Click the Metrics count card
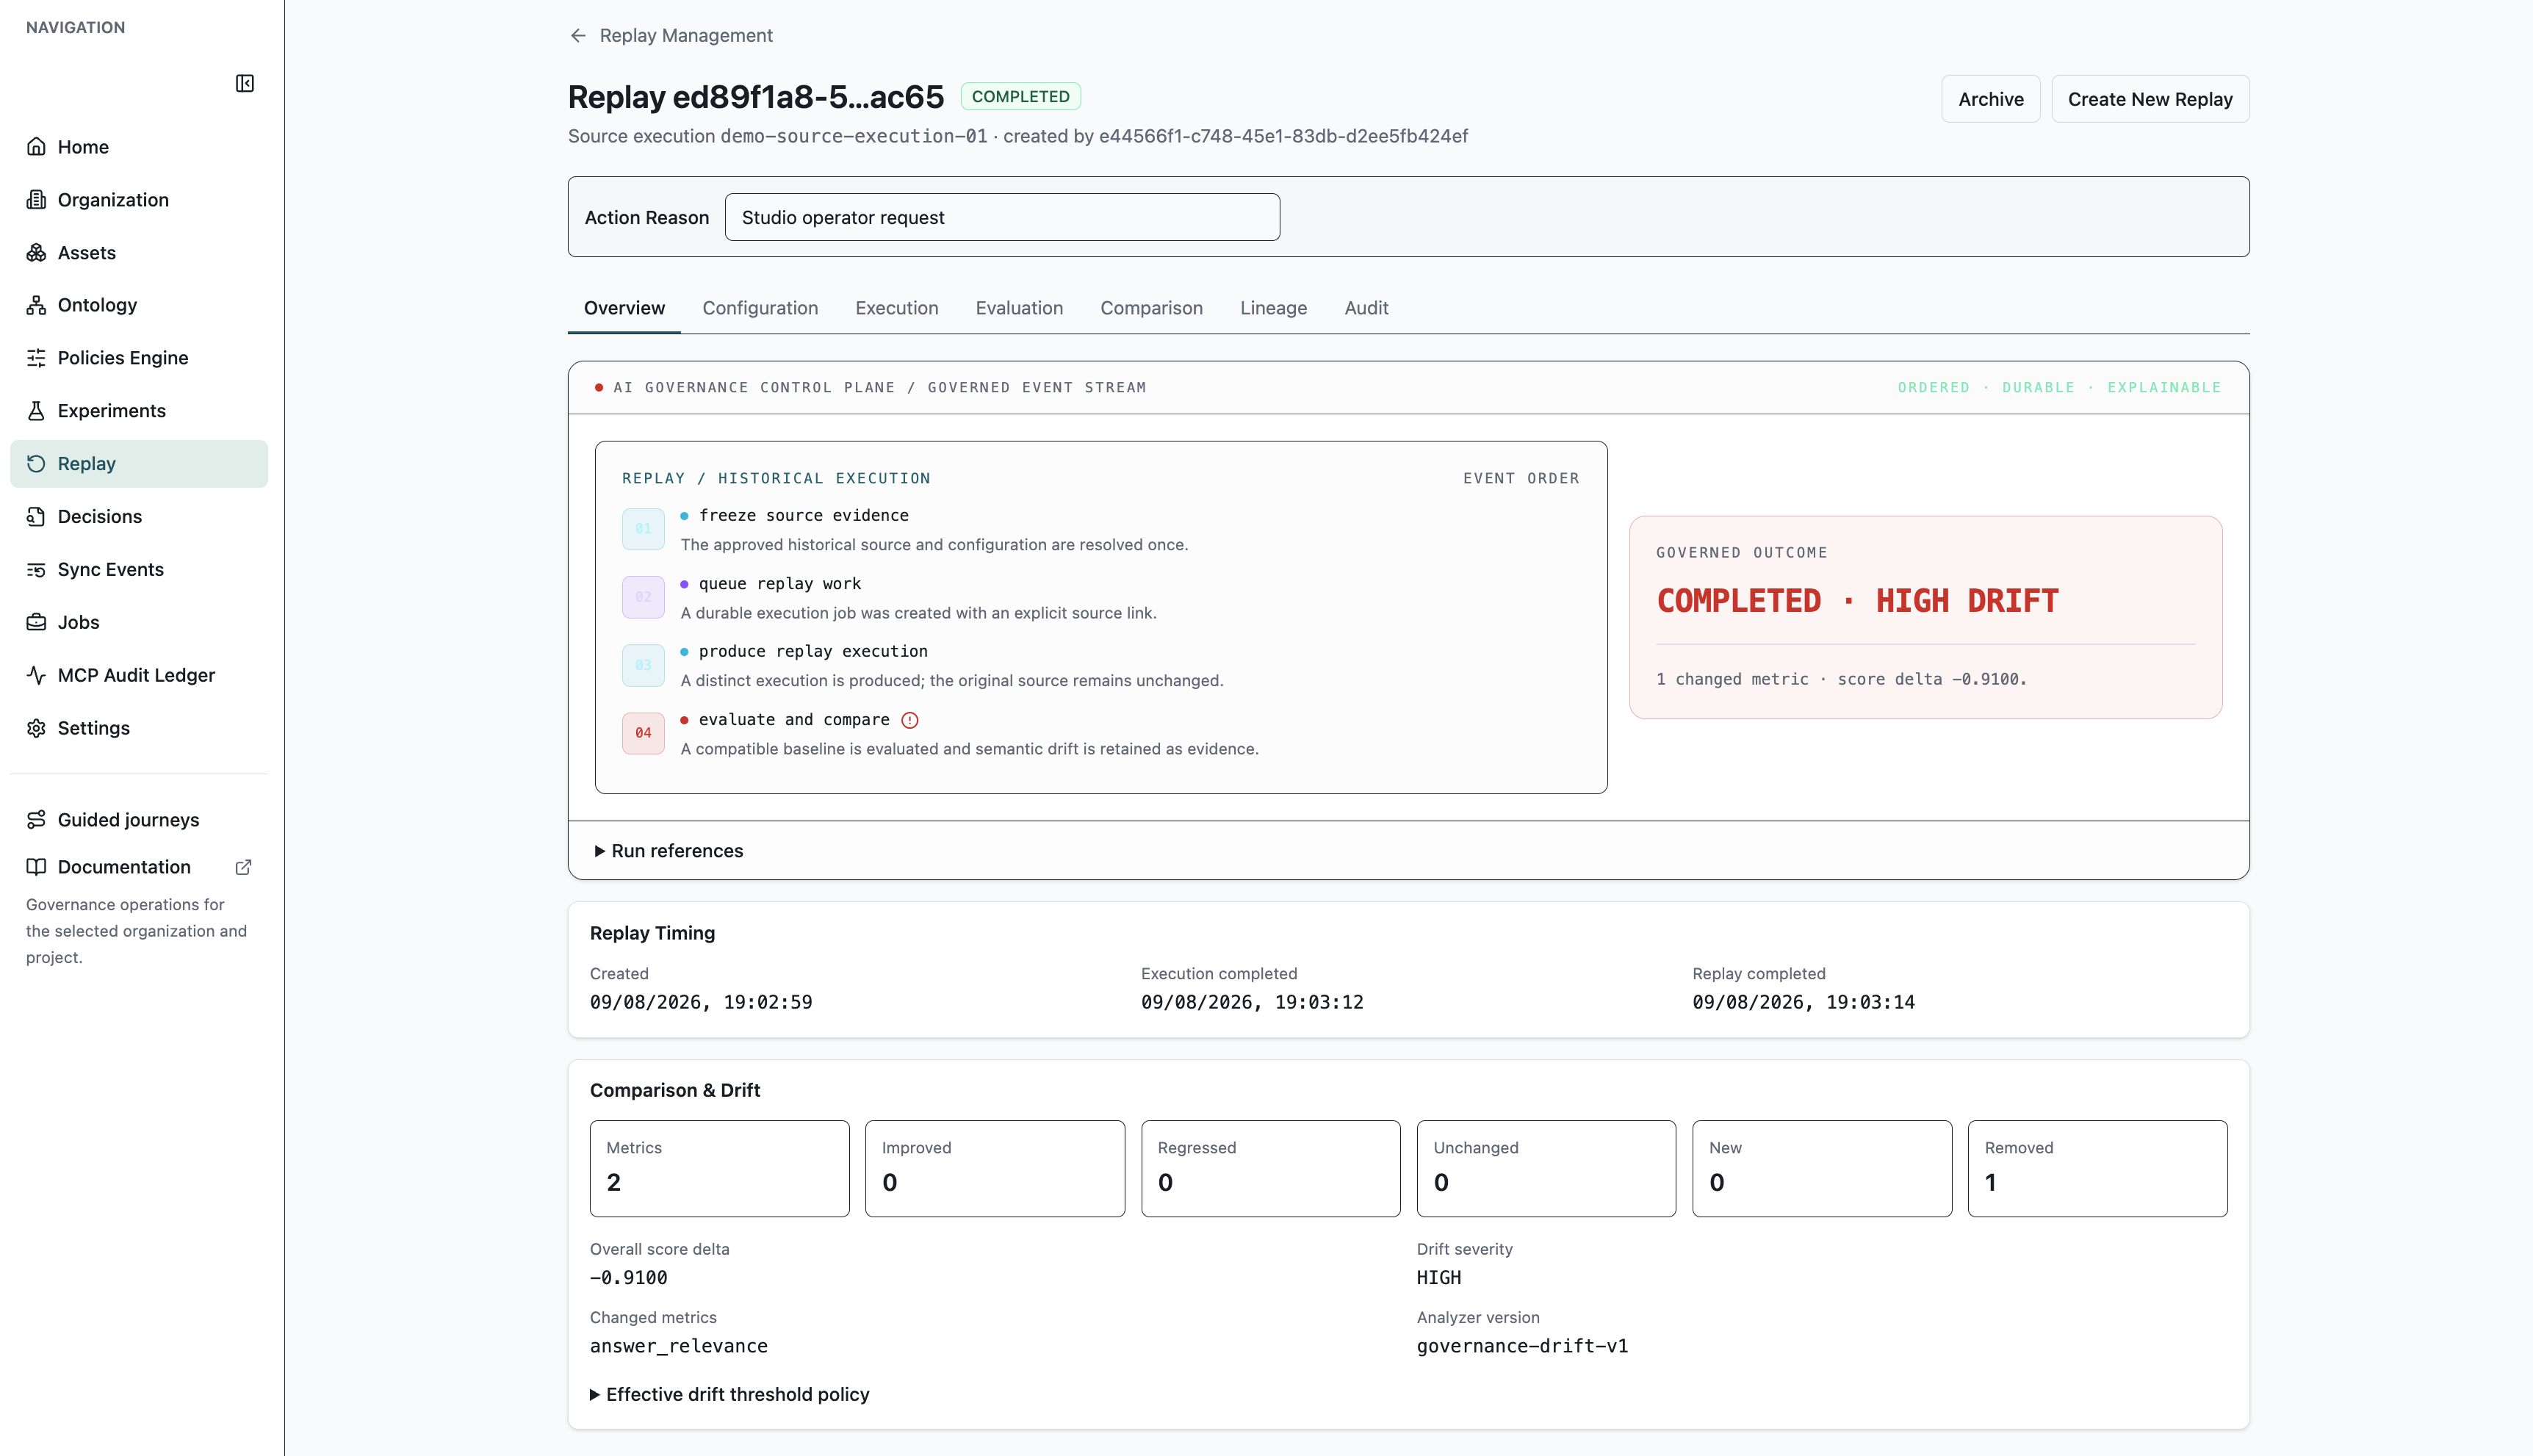This screenshot has width=2533, height=1456. (x=719, y=1169)
